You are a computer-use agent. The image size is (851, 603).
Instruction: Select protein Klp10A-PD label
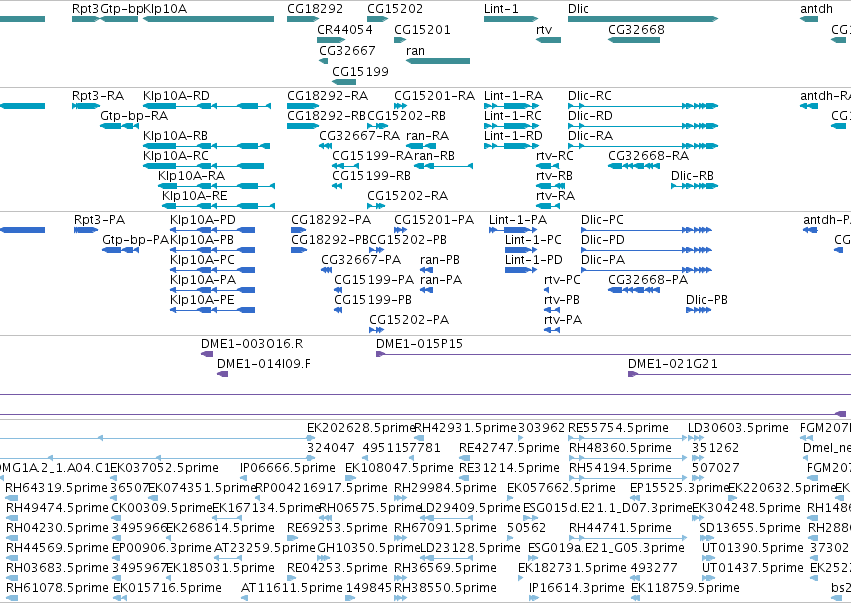point(202,220)
